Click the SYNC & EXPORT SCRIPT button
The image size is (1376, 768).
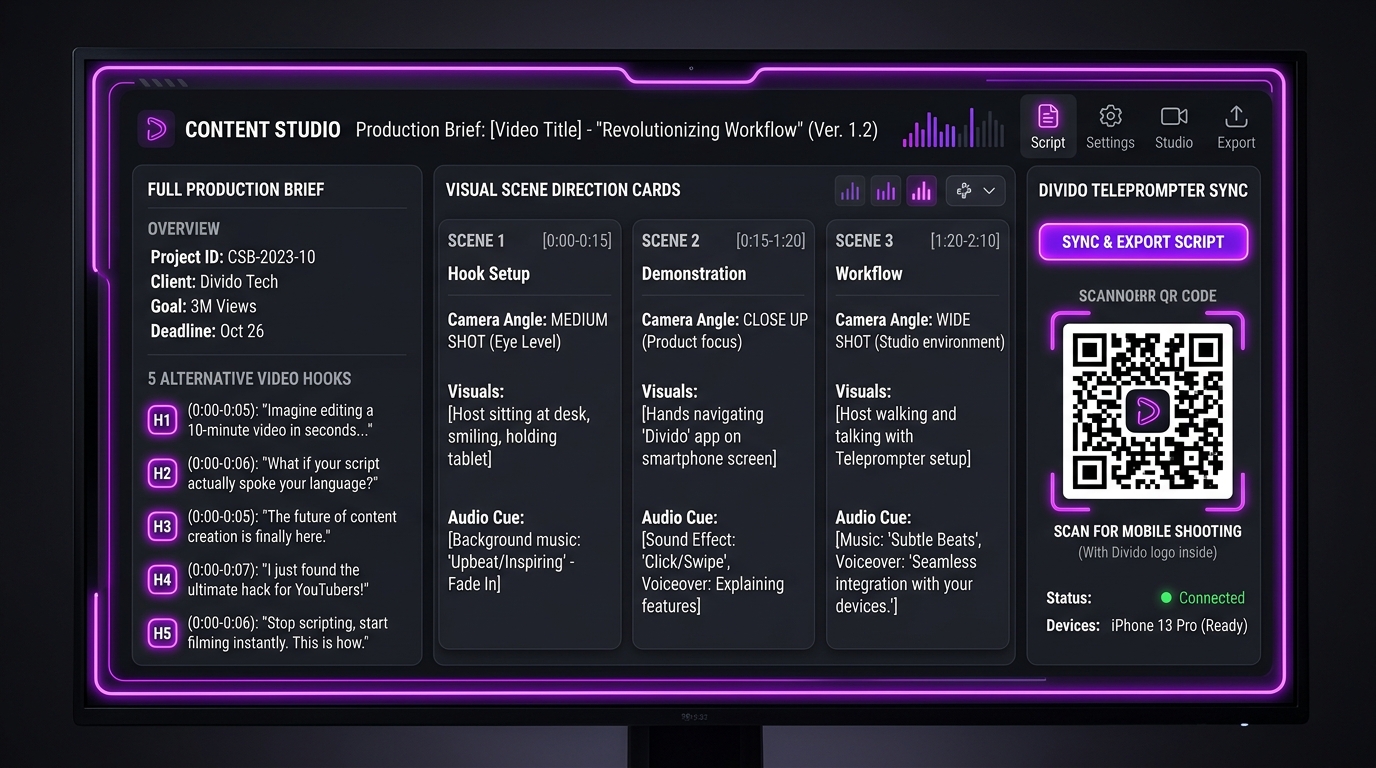(1143, 242)
